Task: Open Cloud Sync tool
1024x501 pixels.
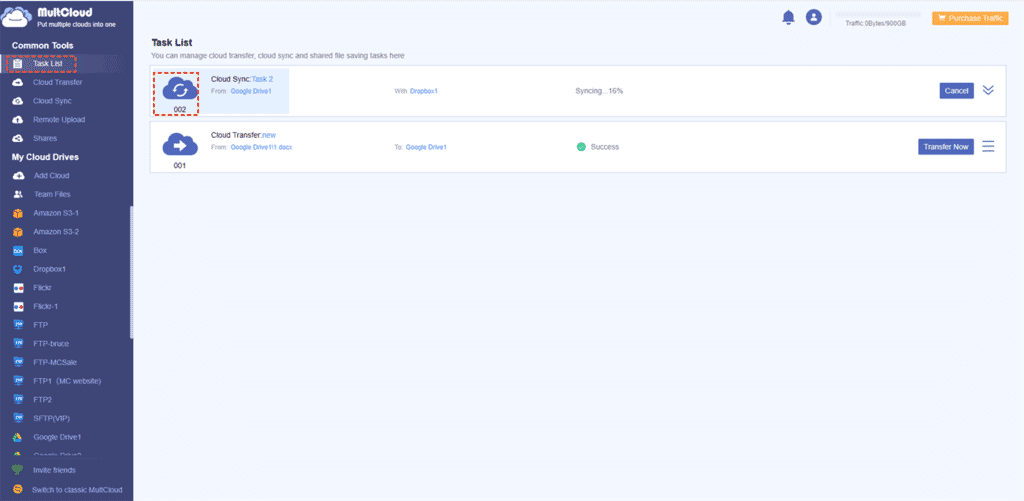Action: [x=52, y=101]
